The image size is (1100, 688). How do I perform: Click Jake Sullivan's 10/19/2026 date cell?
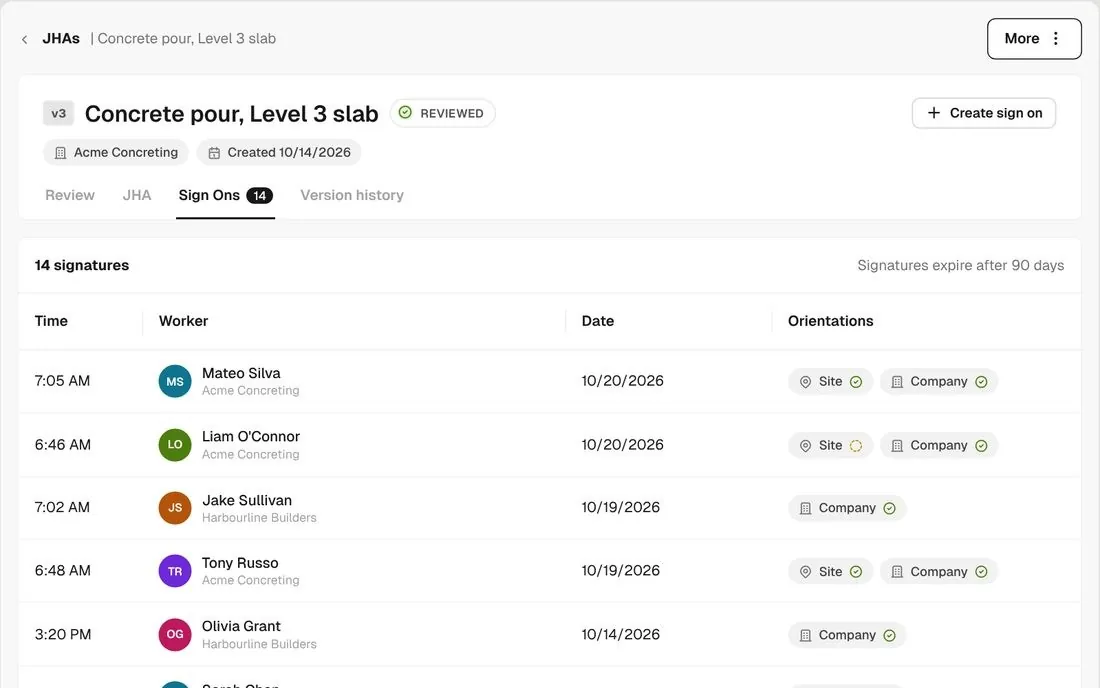point(621,507)
